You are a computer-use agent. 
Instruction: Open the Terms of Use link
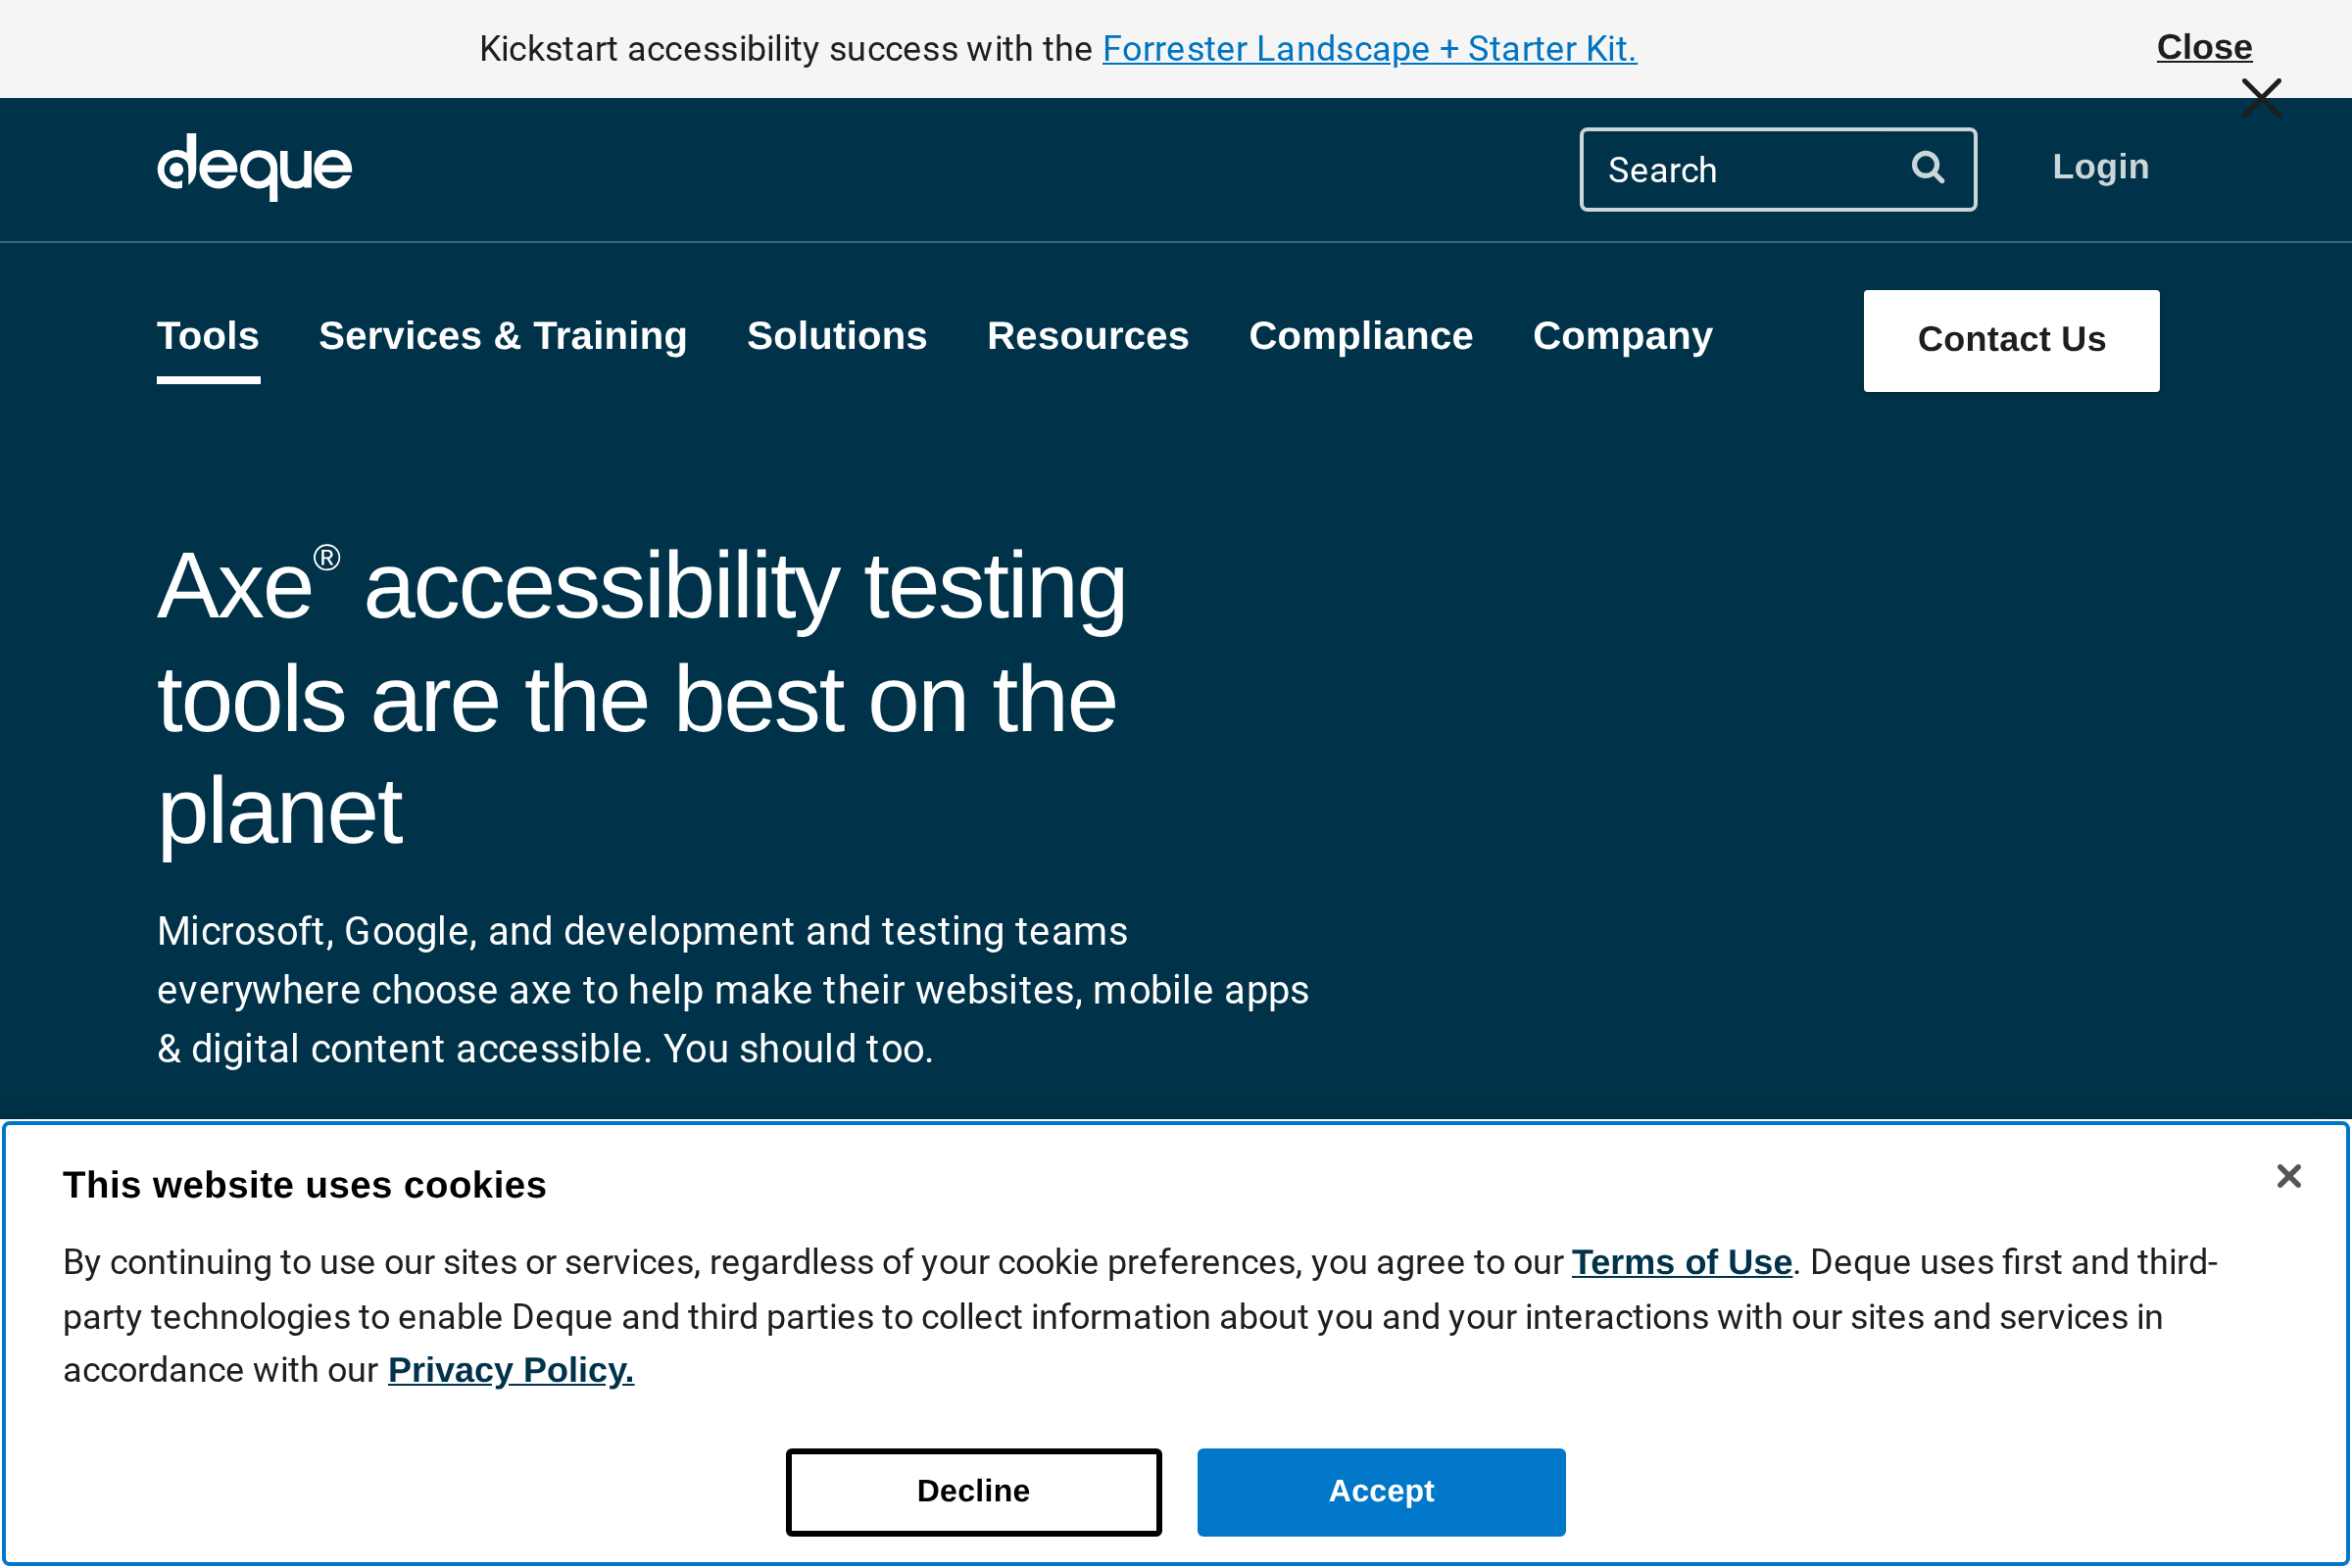click(x=1681, y=1262)
